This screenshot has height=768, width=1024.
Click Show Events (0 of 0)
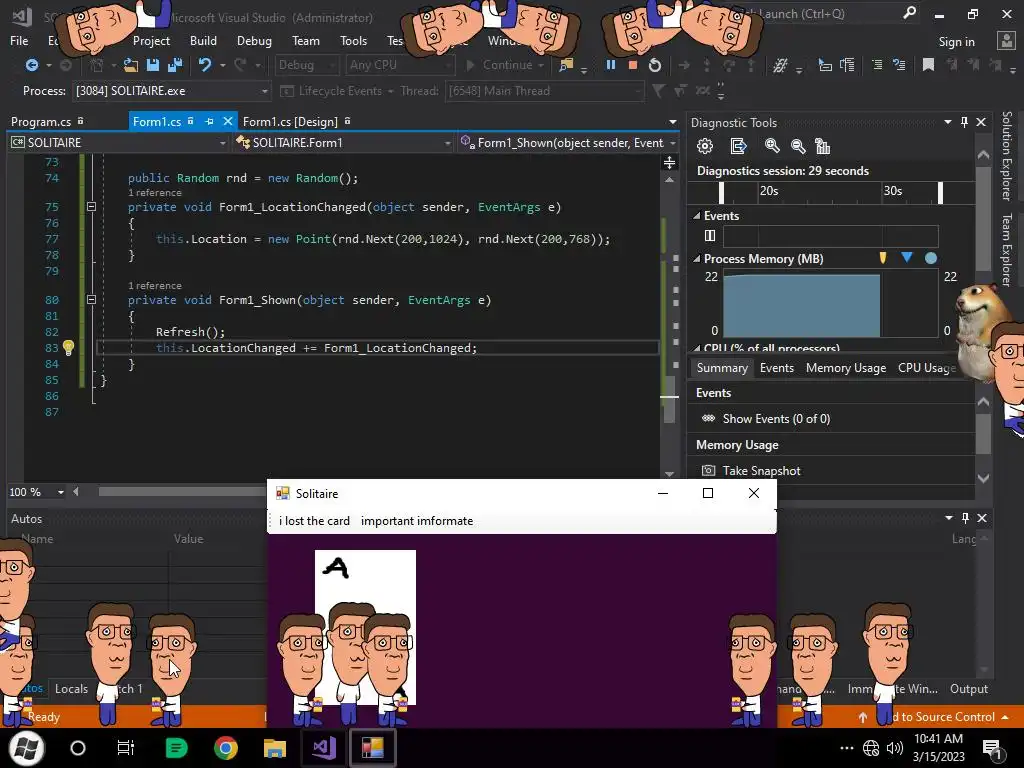[776, 419]
